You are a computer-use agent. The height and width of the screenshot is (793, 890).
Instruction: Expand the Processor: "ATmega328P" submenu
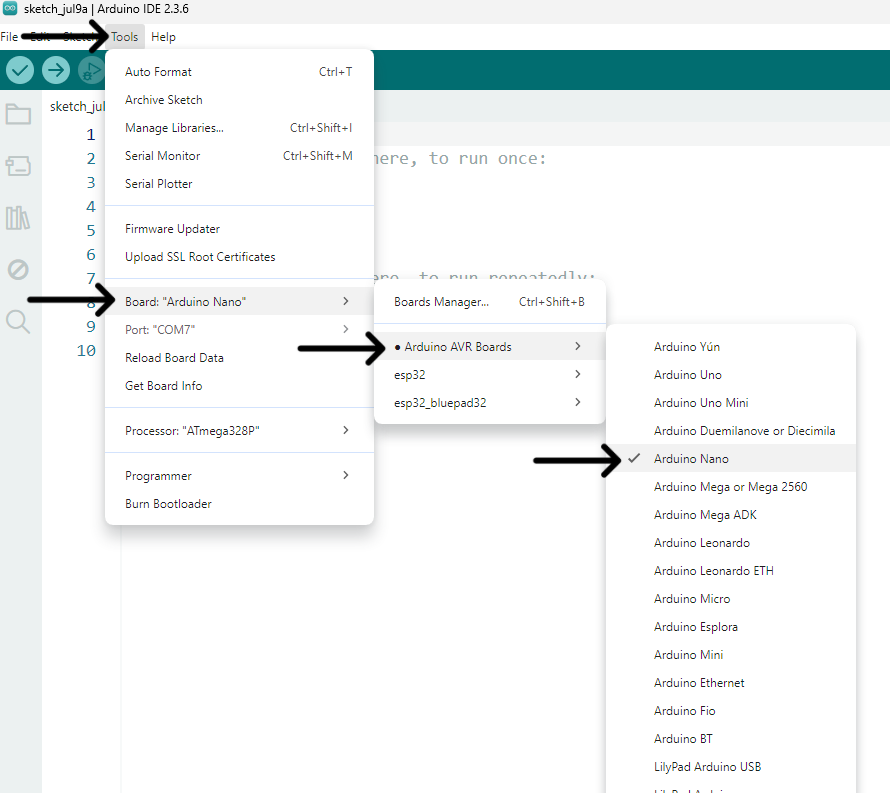[239, 431]
